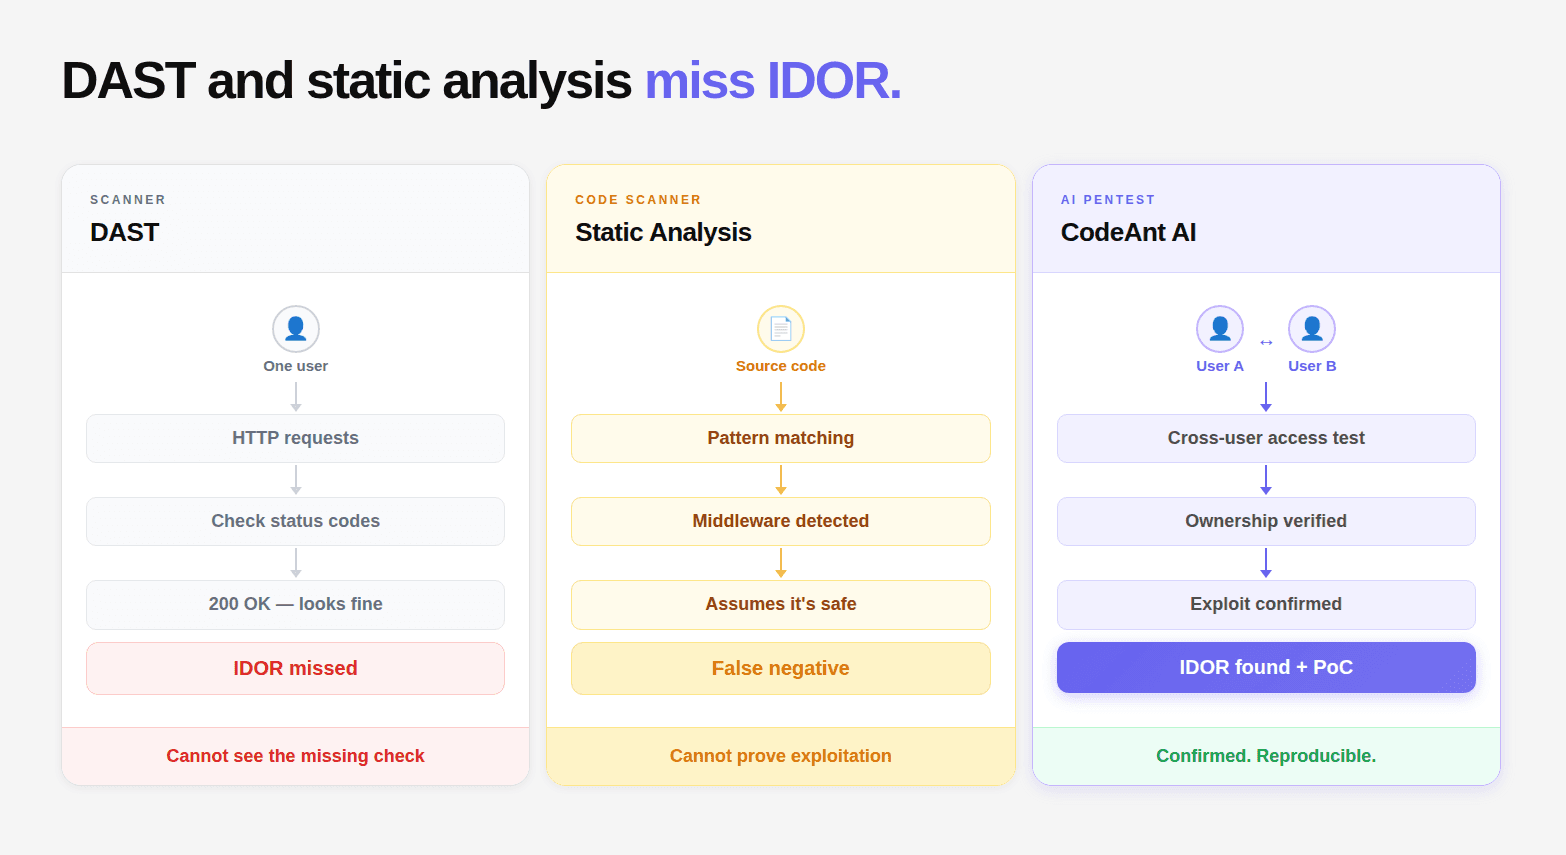Click the Cannot prove exploitation footer text

tap(781, 756)
